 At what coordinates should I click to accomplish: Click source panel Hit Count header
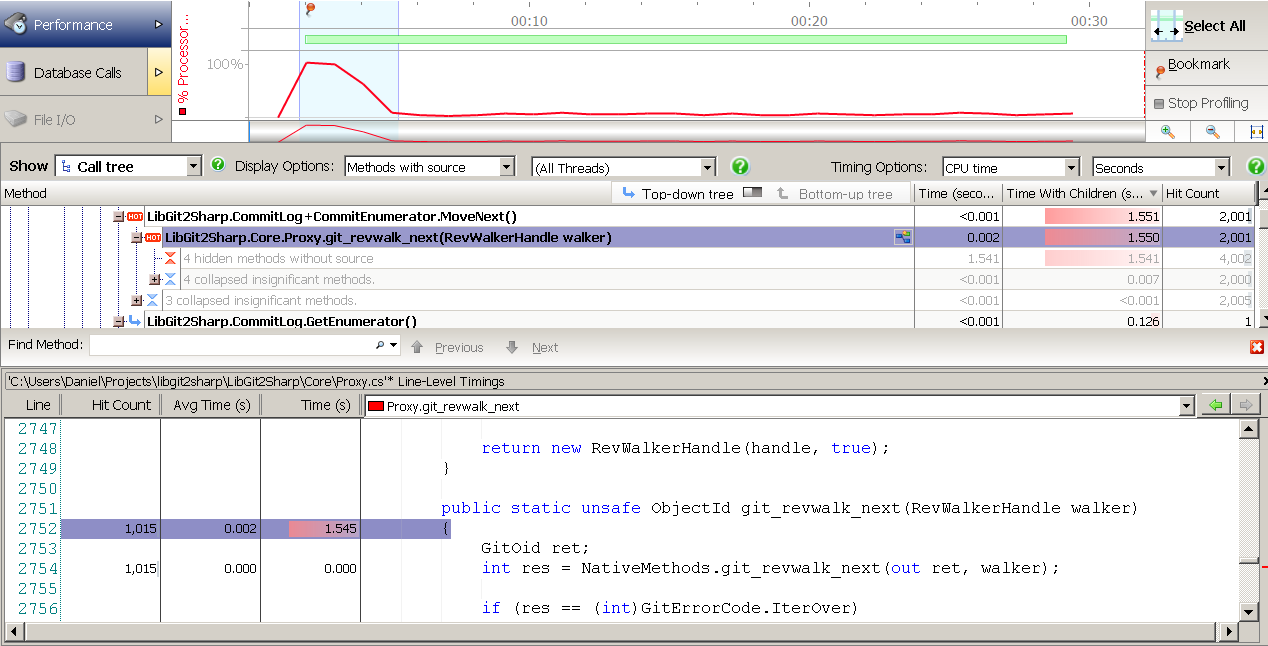[x=111, y=405]
